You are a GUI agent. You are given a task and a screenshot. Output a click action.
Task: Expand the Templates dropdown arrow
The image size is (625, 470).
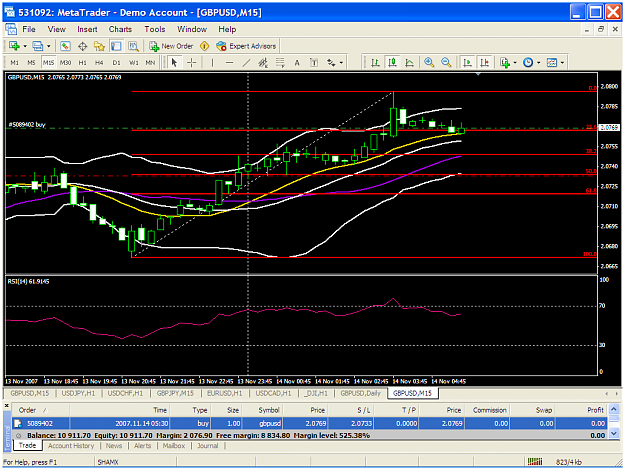point(562,63)
